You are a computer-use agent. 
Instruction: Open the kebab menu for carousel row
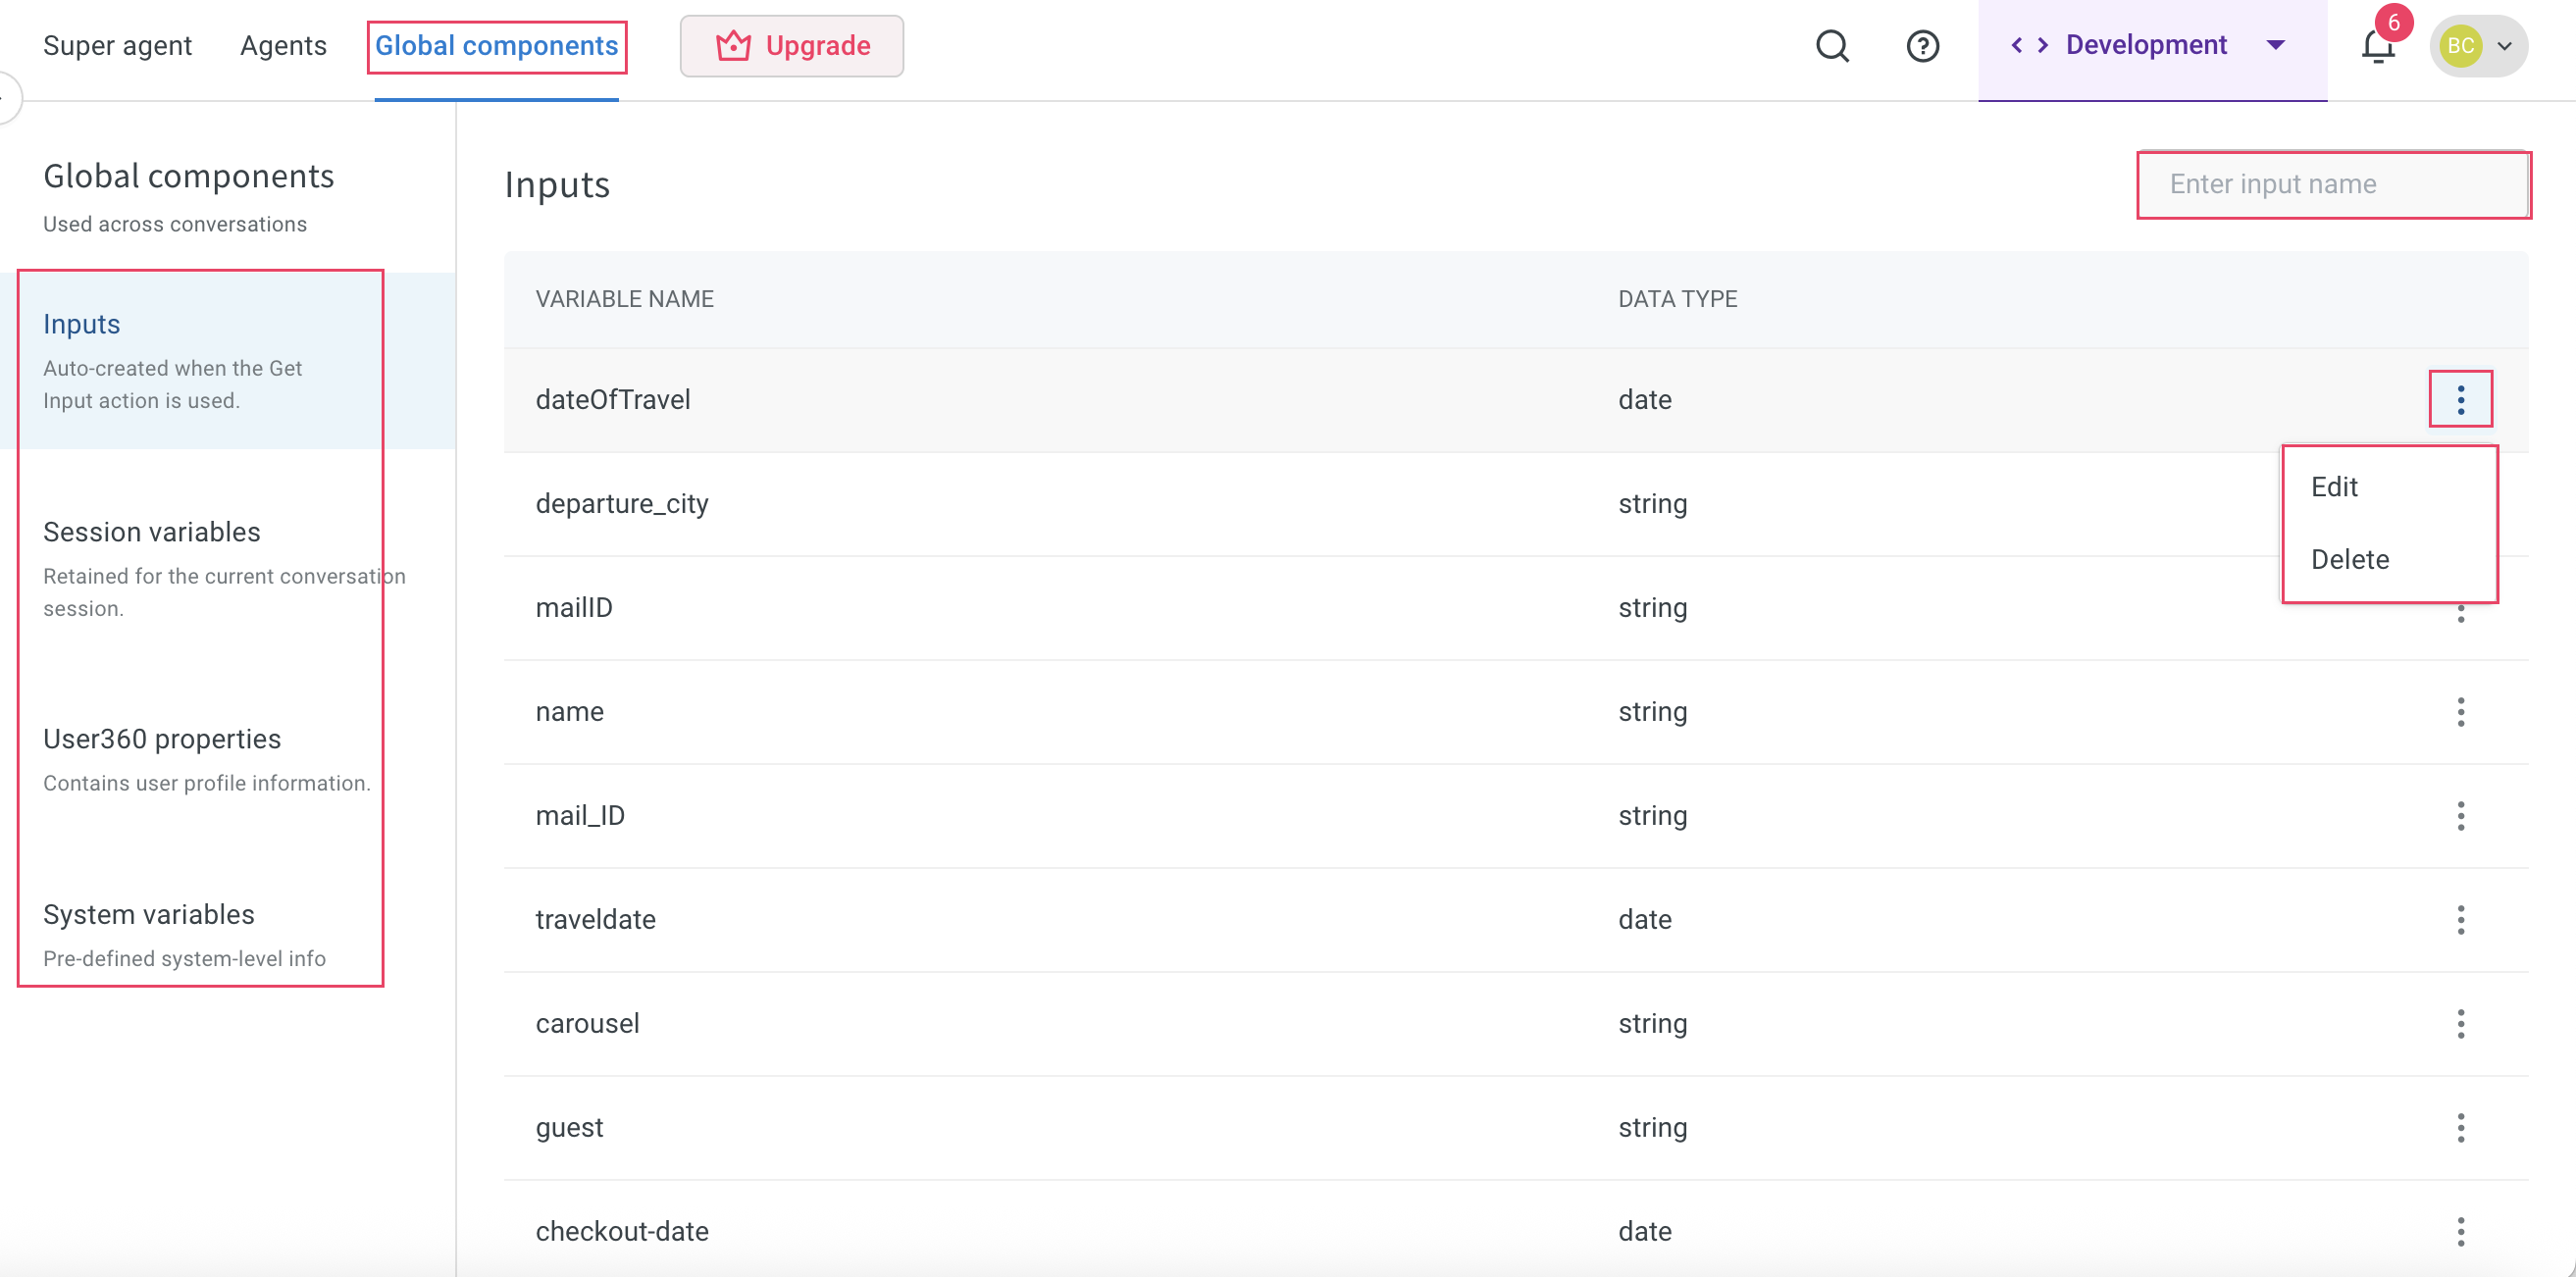(x=2460, y=1024)
